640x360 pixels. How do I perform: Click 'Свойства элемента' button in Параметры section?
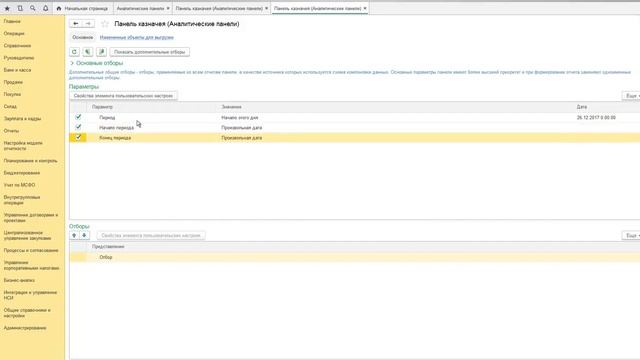[x=123, y=96]
